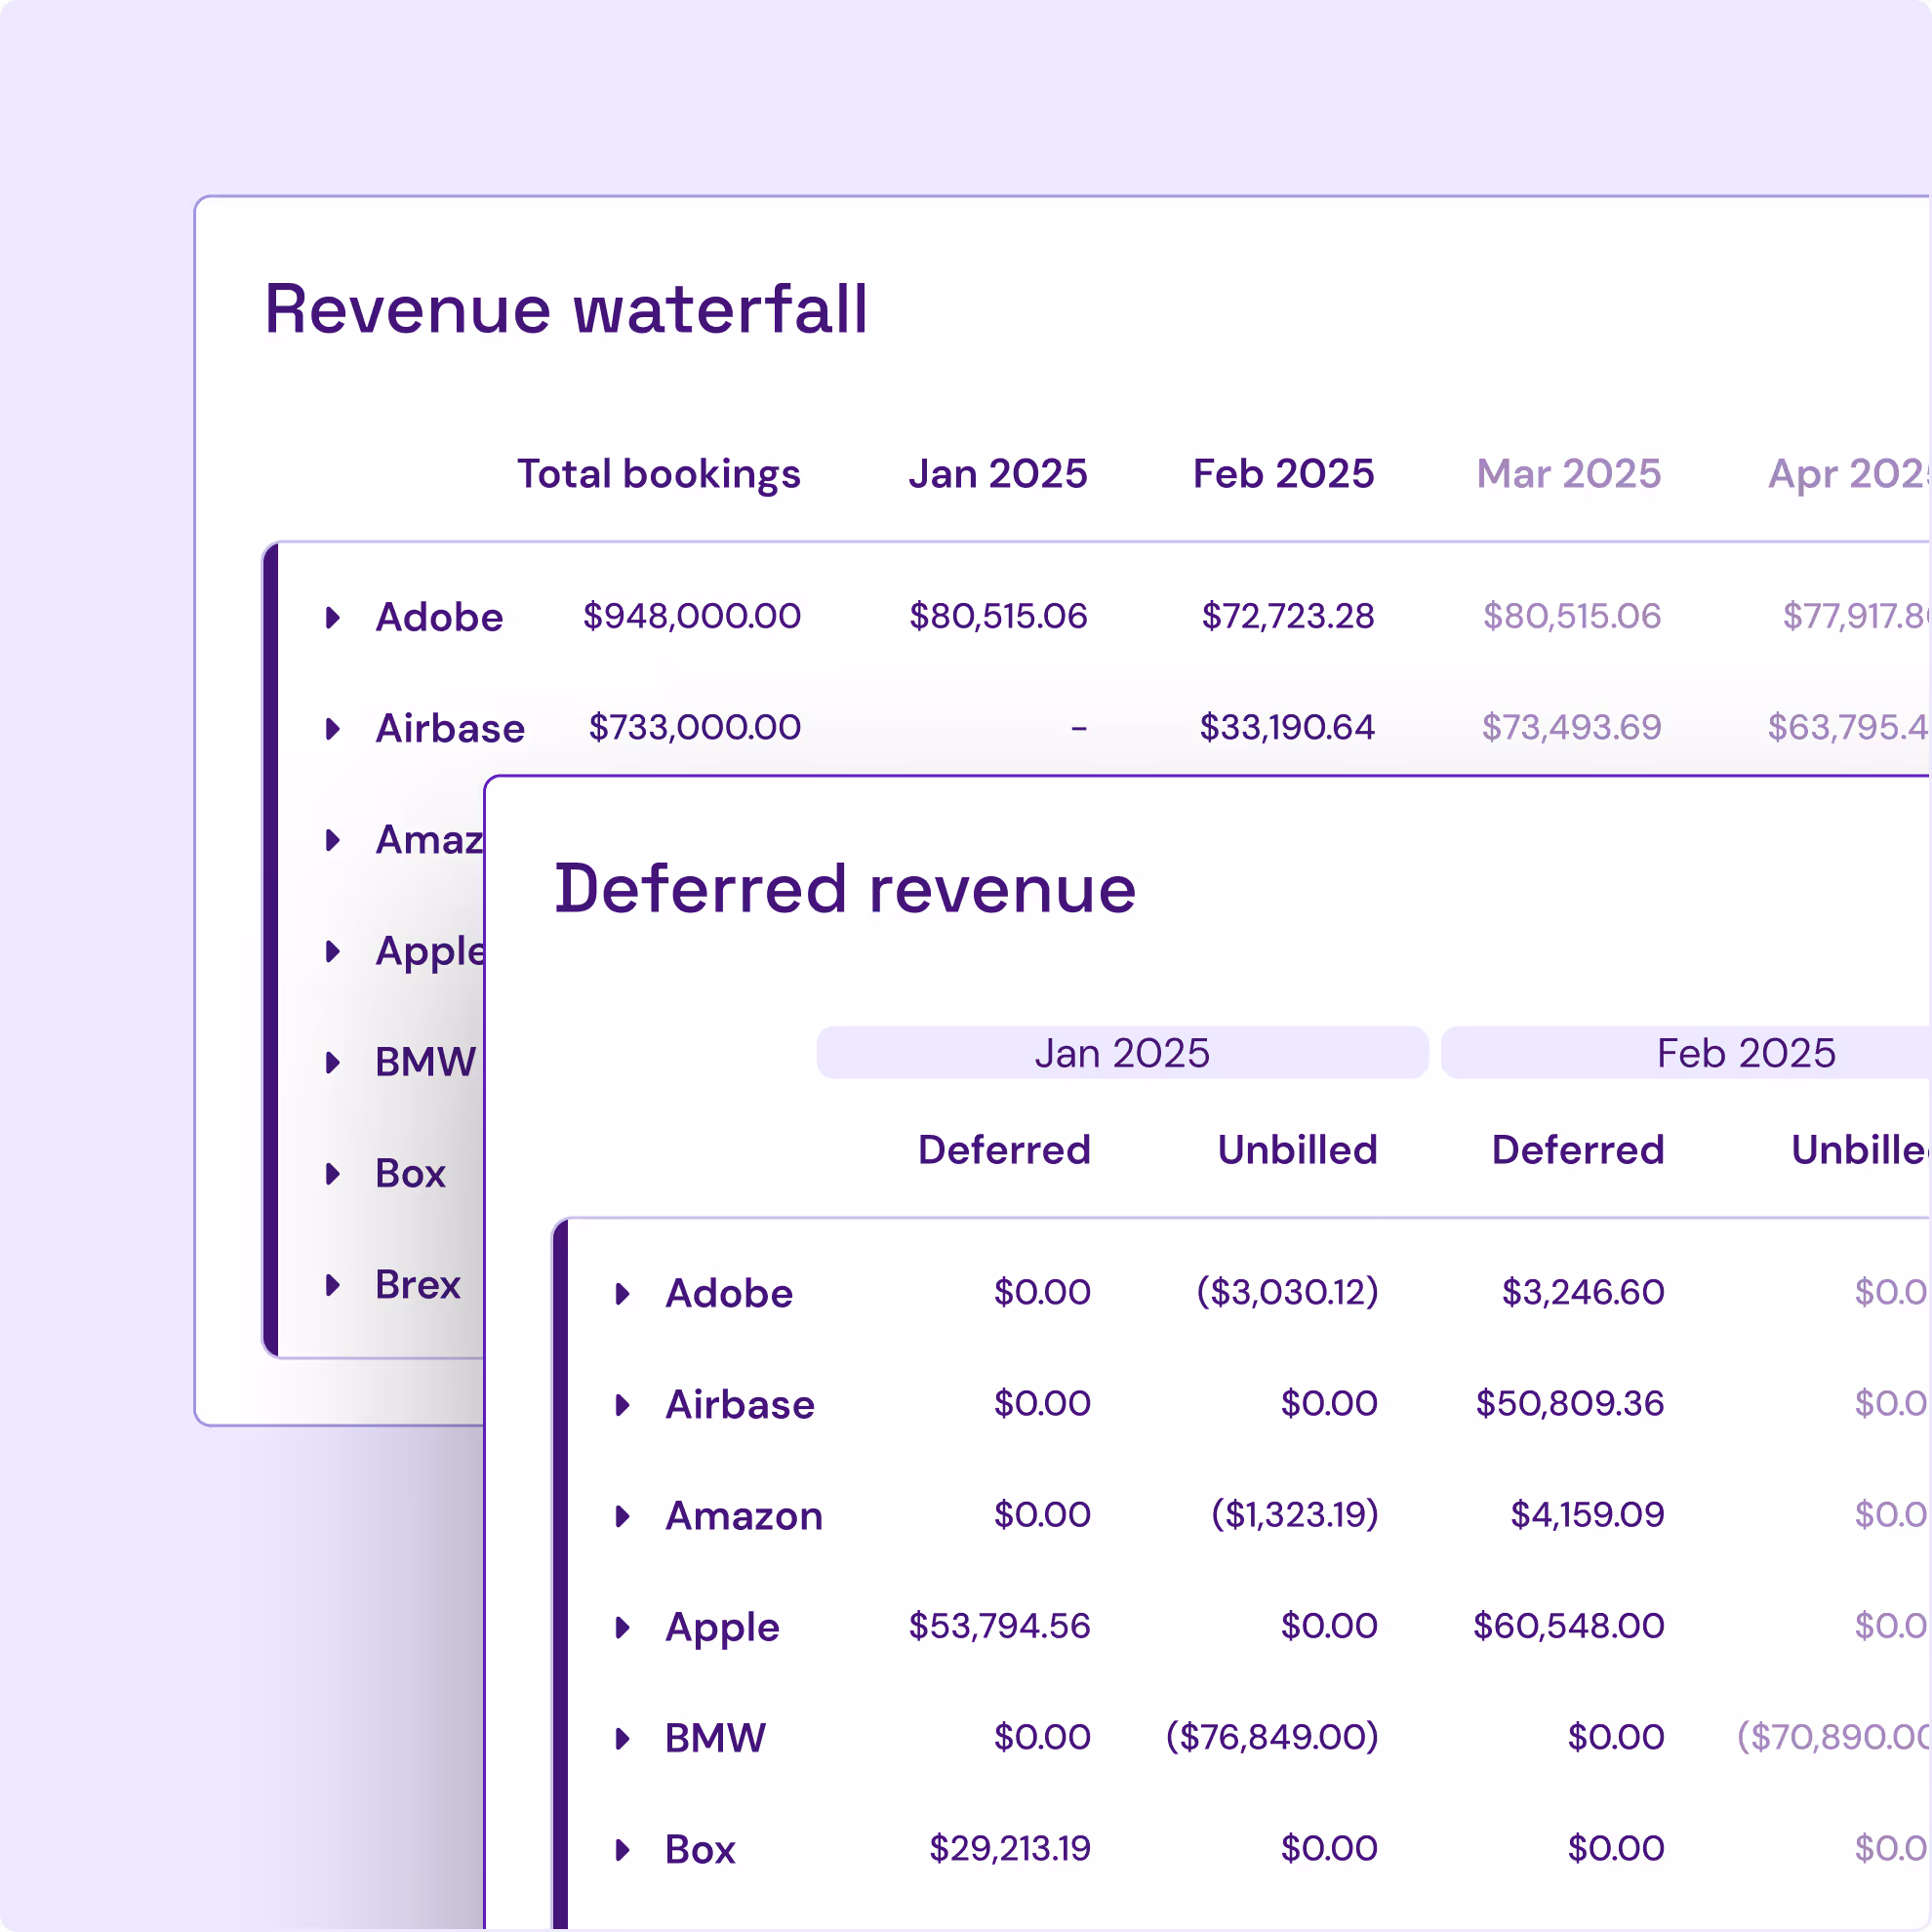Expand the Adobe row in Revenue waterfall
The height and width of the screenshot is (1932, 1932).
pyautogui.click(x=333, y=617)
